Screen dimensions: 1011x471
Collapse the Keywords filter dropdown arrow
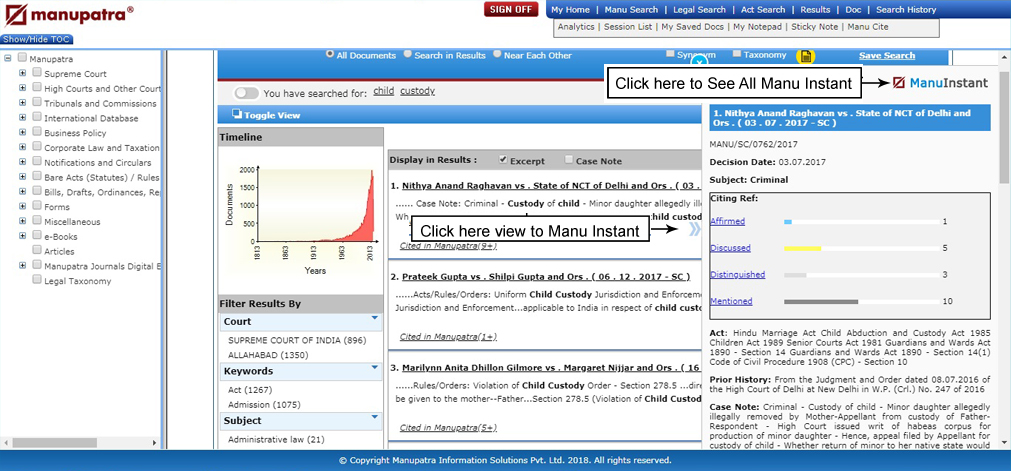coord(374,368)
